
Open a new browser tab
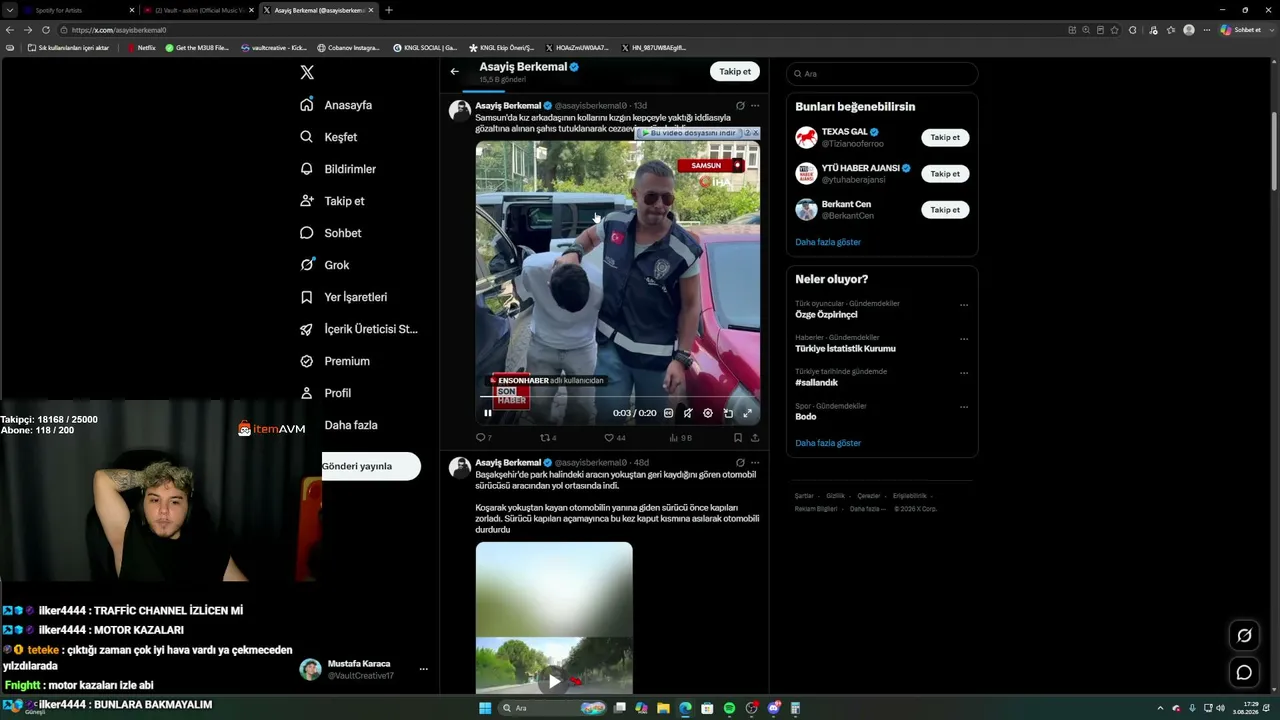point(389,10)
